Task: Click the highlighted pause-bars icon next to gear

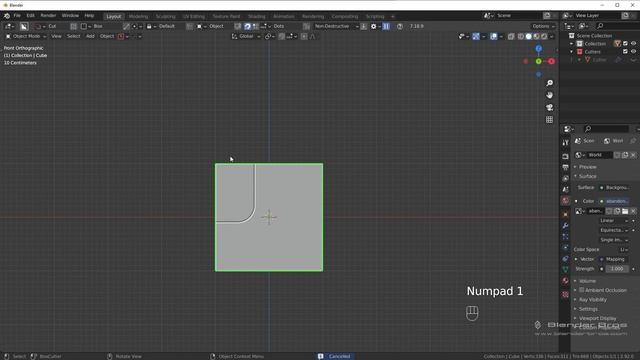Action: [x=386, y=26]
